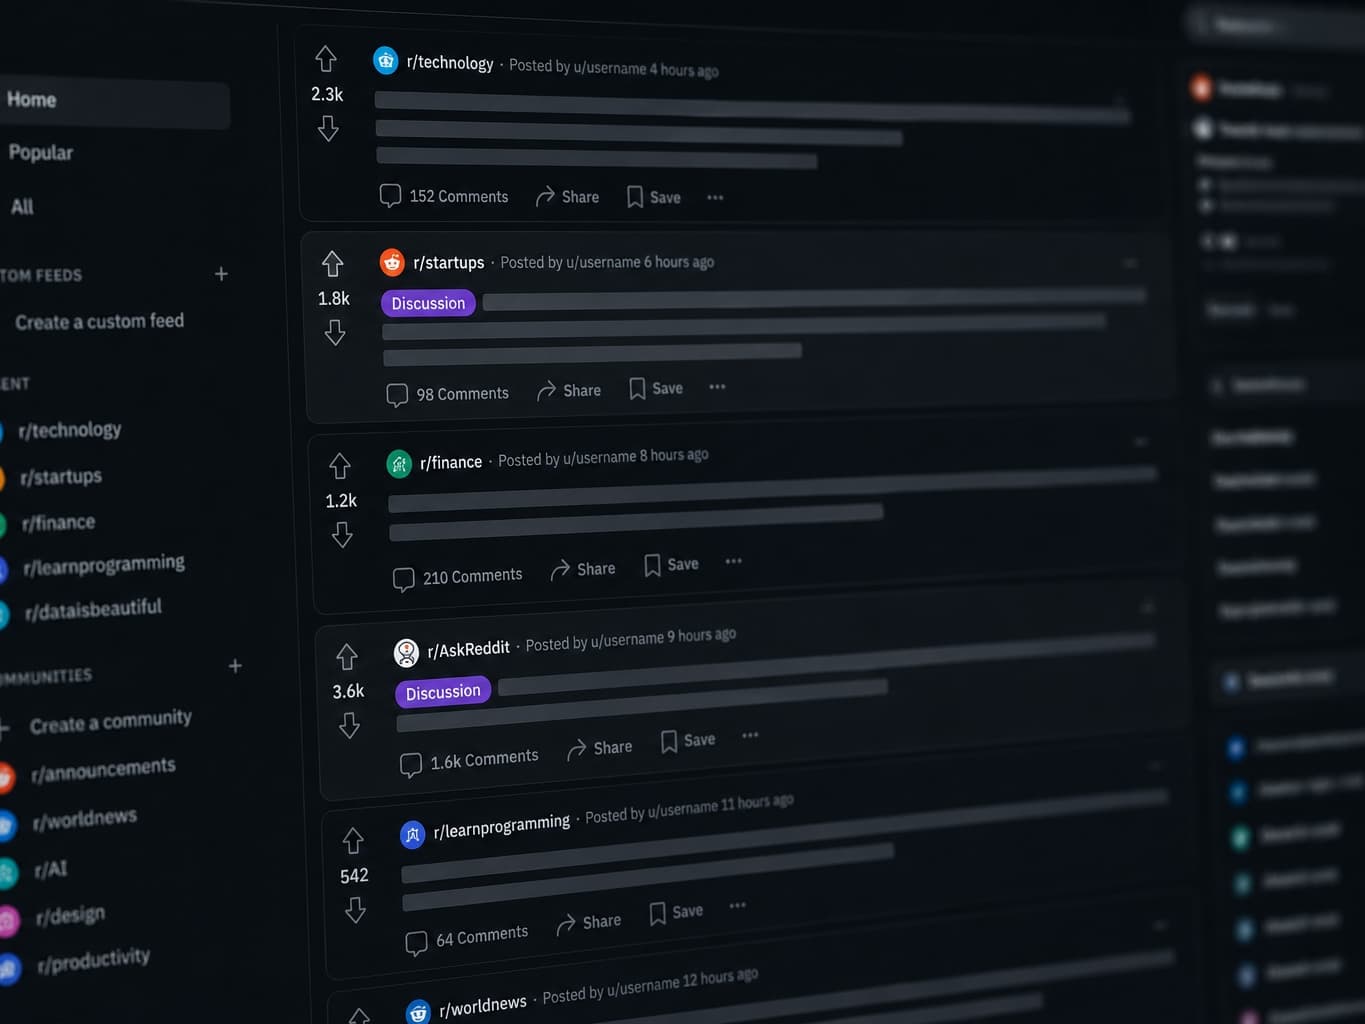The image size is (1365, 1024).
Task: Share the r/technology post
Action: pyautogui.click(x=567, y=197)
